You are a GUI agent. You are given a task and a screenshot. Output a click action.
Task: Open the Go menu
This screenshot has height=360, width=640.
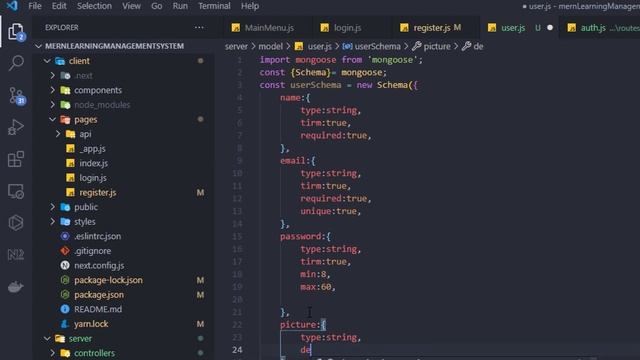156,6
